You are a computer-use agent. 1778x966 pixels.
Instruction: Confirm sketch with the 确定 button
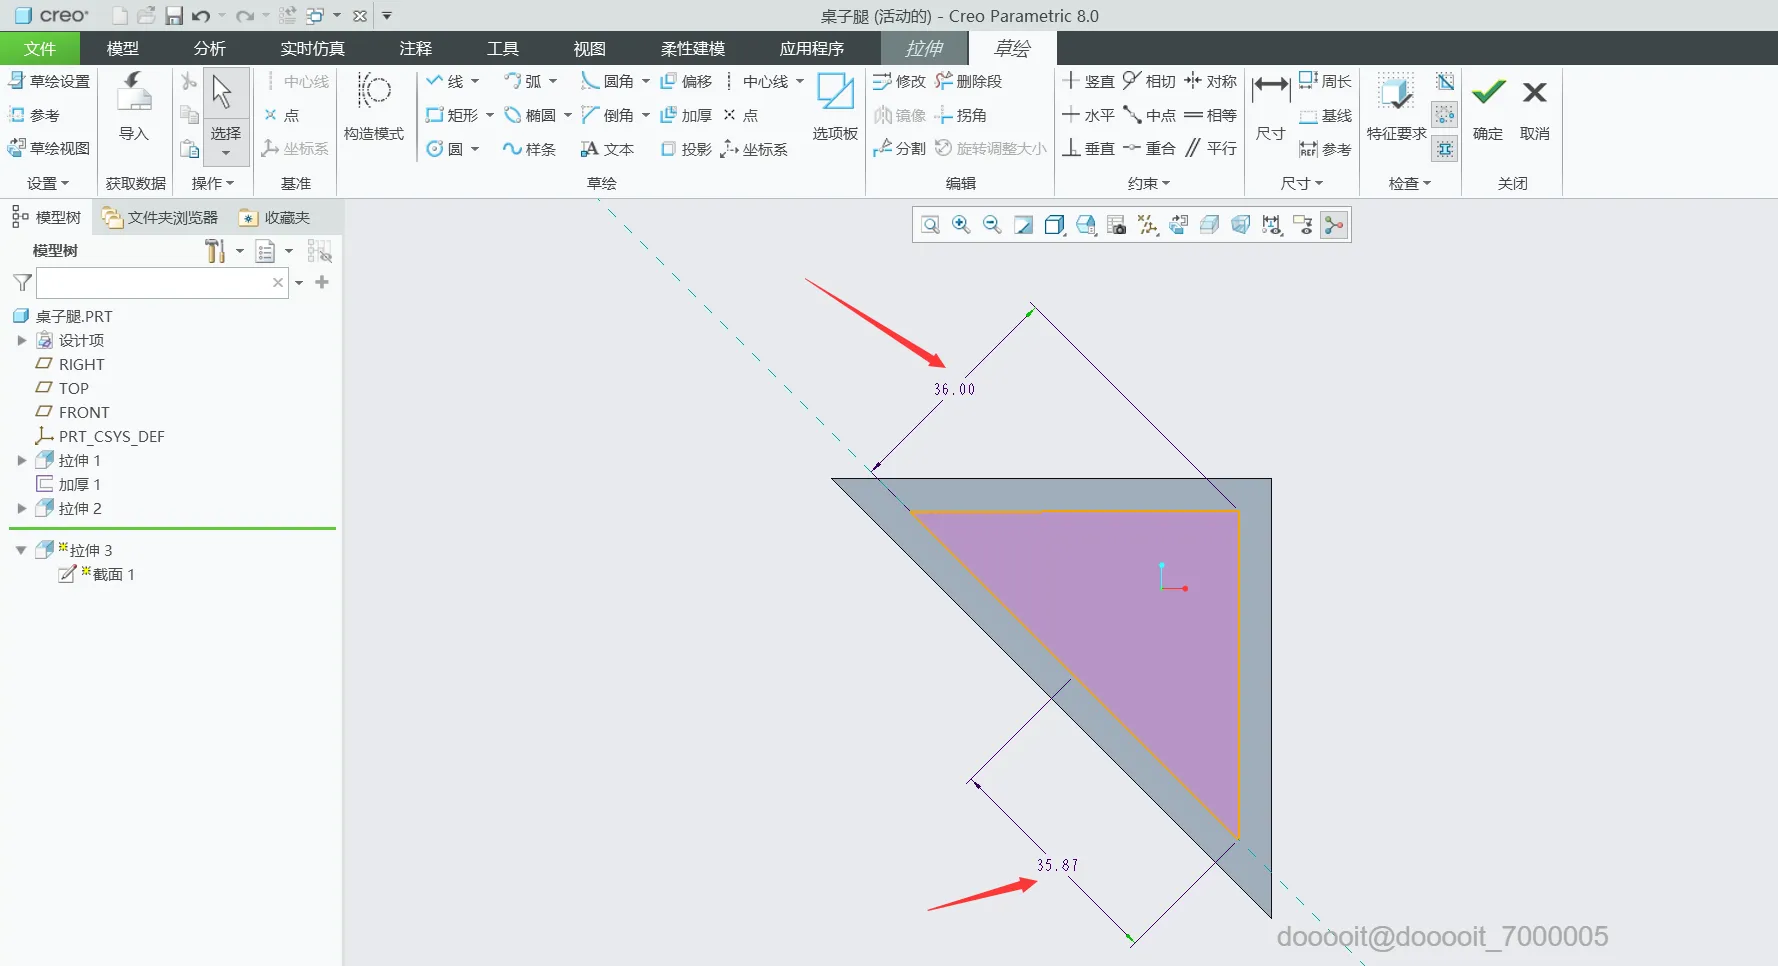[x=1488, y=106]
